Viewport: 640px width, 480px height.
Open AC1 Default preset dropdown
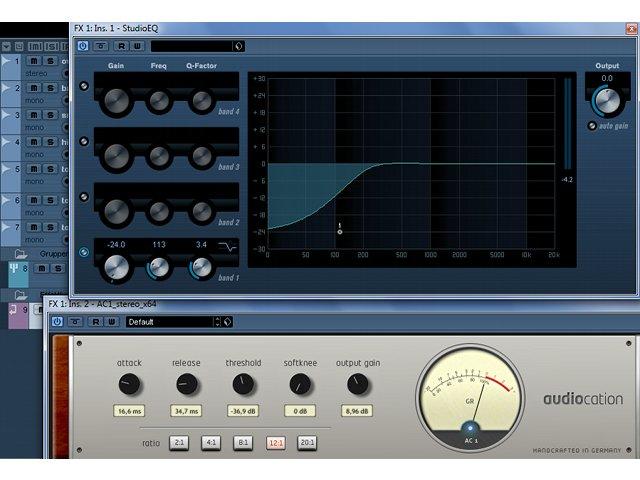pyautogui.click(x=170, y=322)
